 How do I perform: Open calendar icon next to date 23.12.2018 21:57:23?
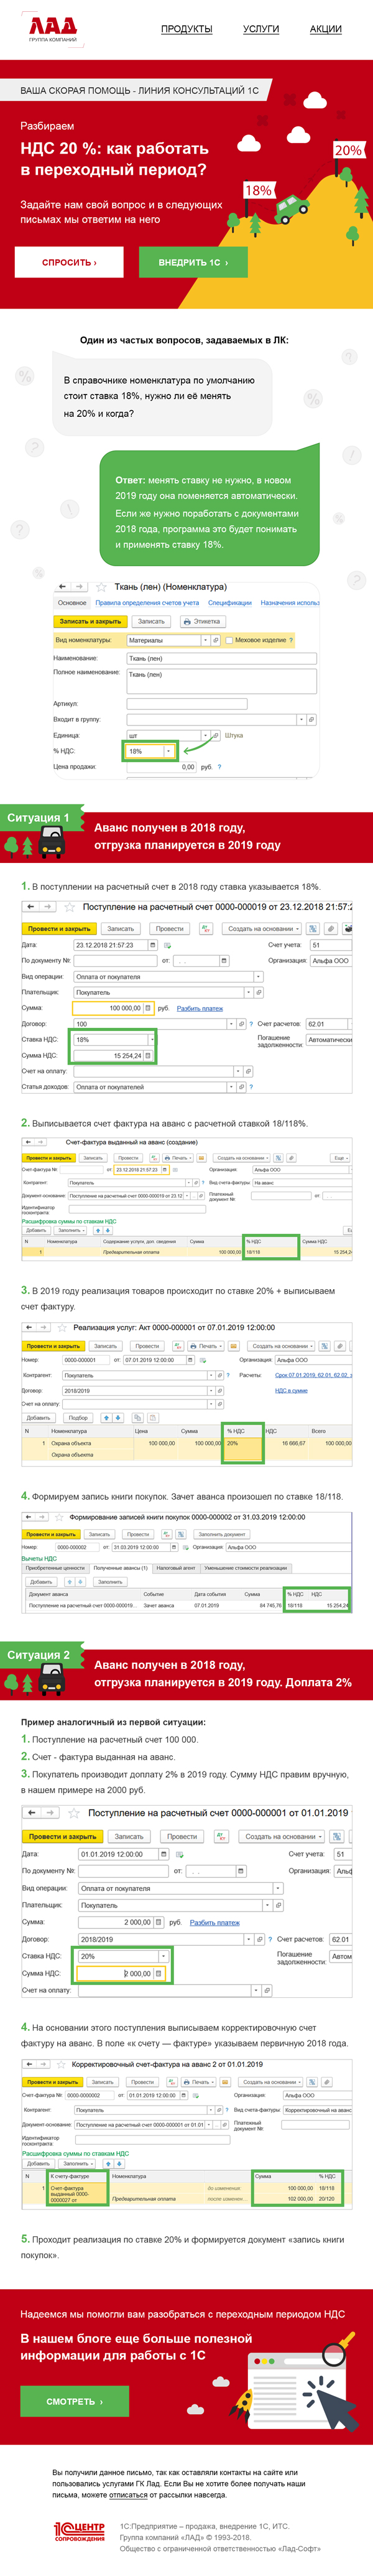point(152,945)
